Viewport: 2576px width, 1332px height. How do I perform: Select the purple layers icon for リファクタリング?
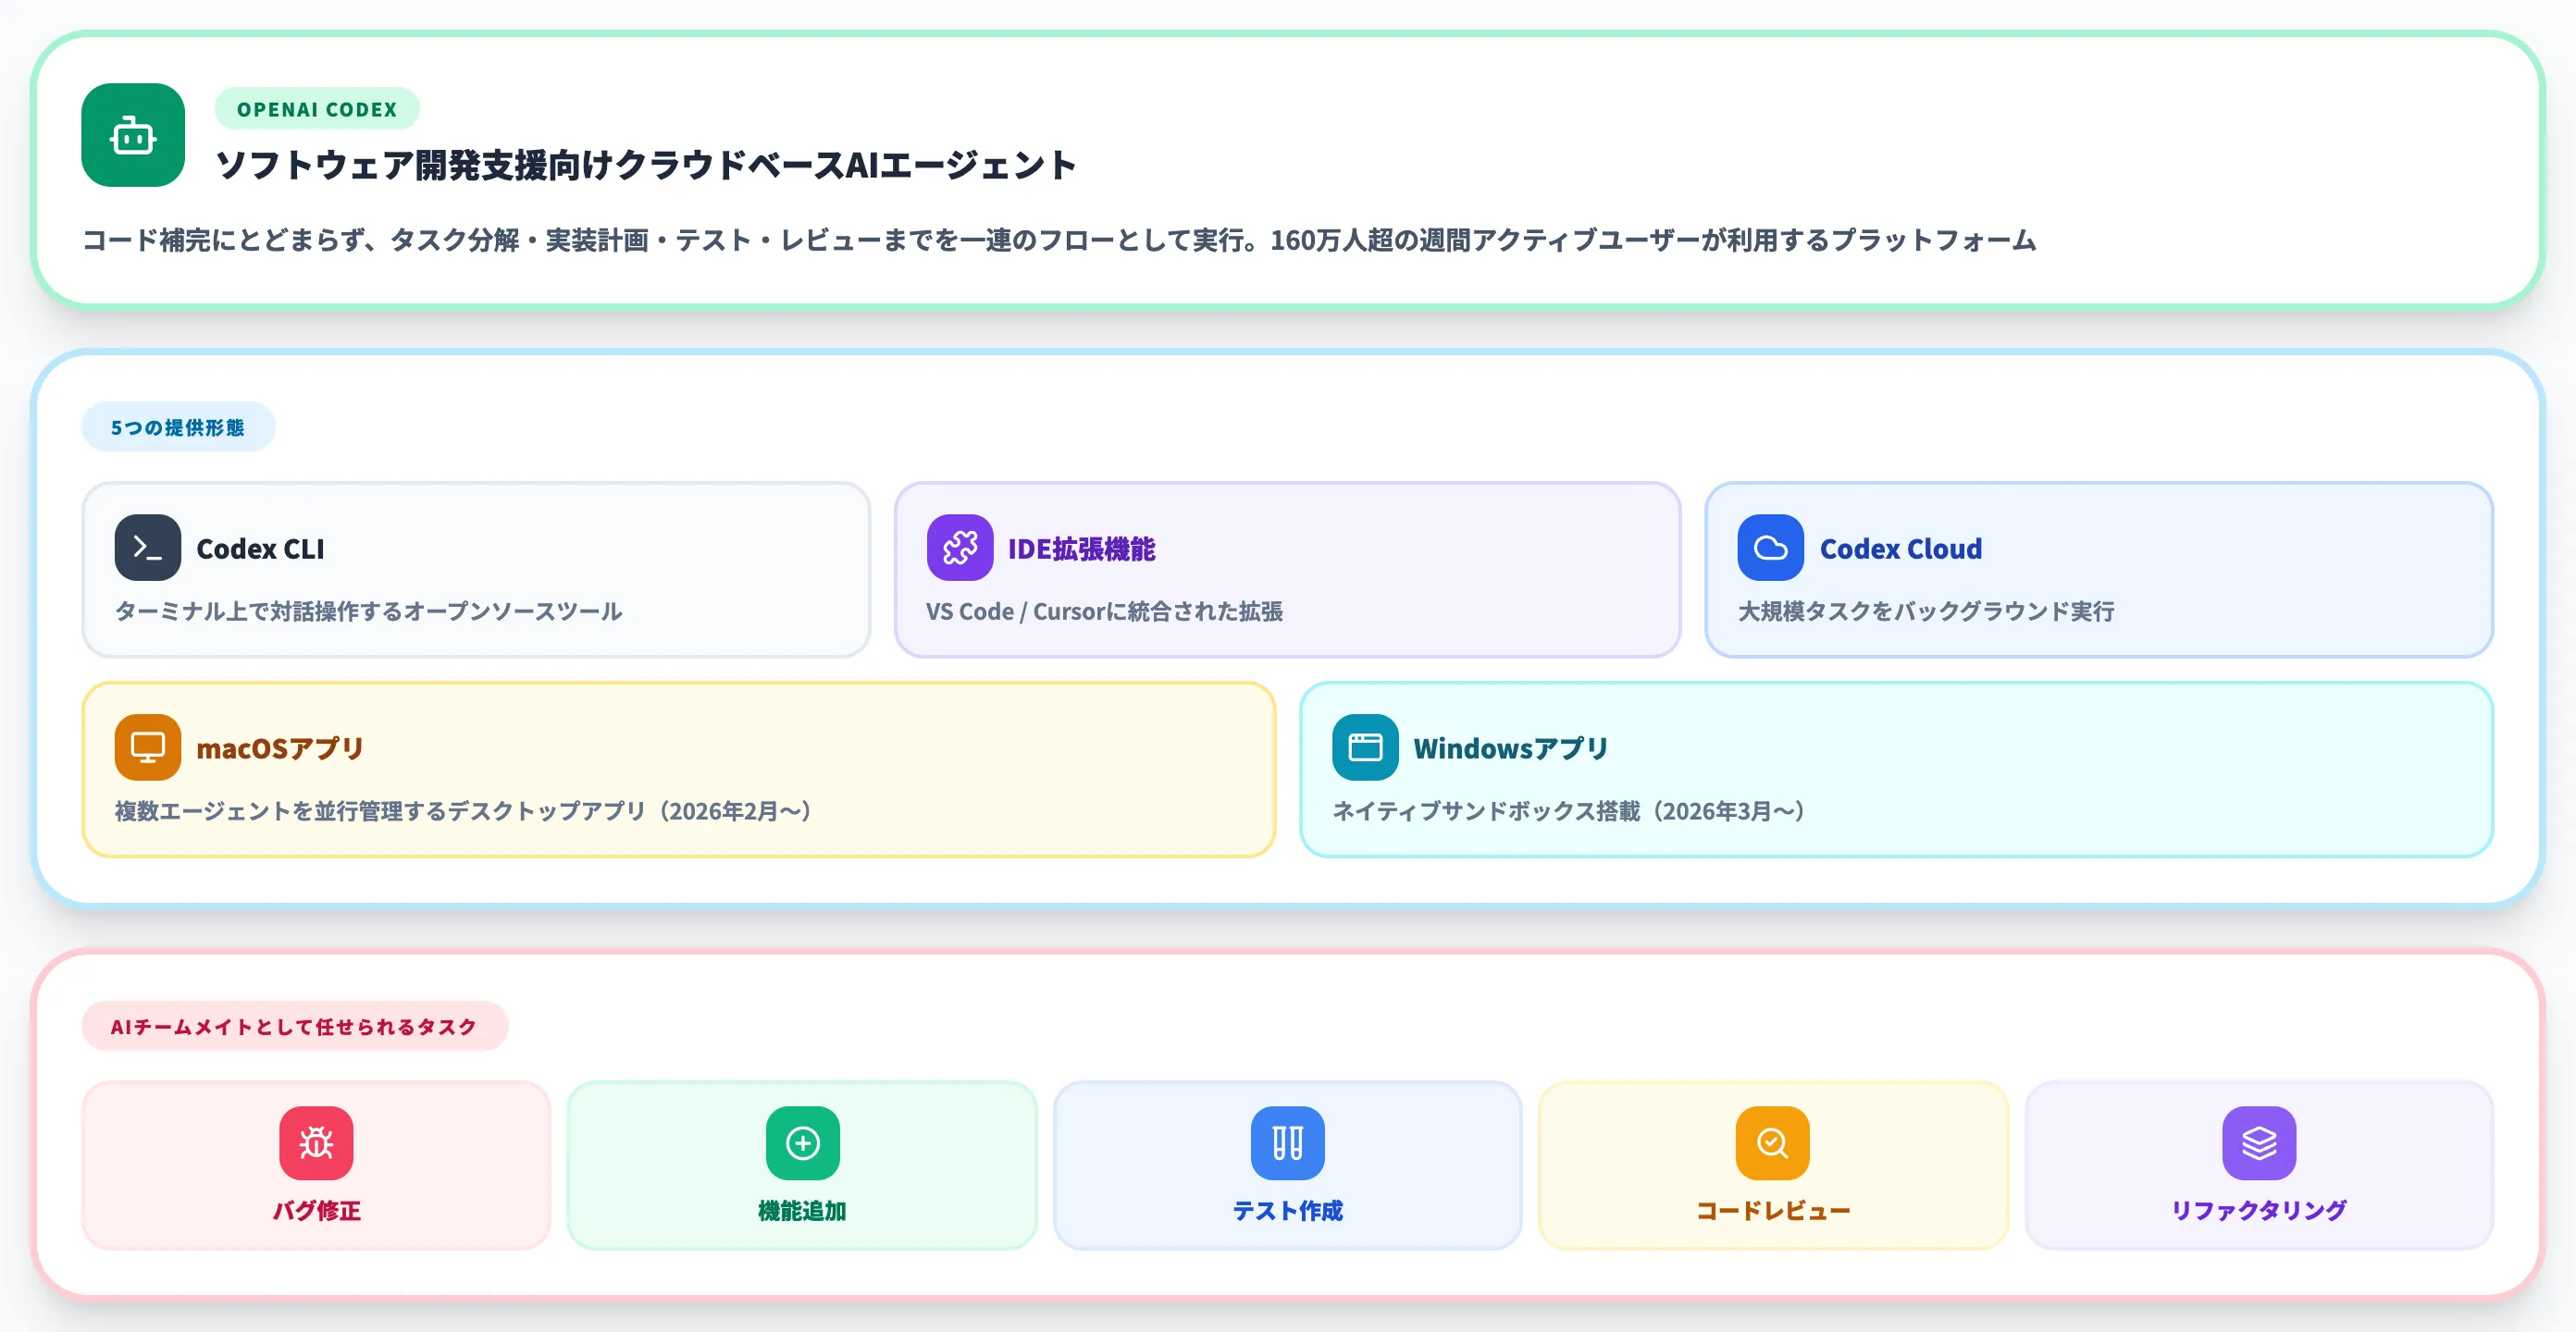(2258, 1143)
